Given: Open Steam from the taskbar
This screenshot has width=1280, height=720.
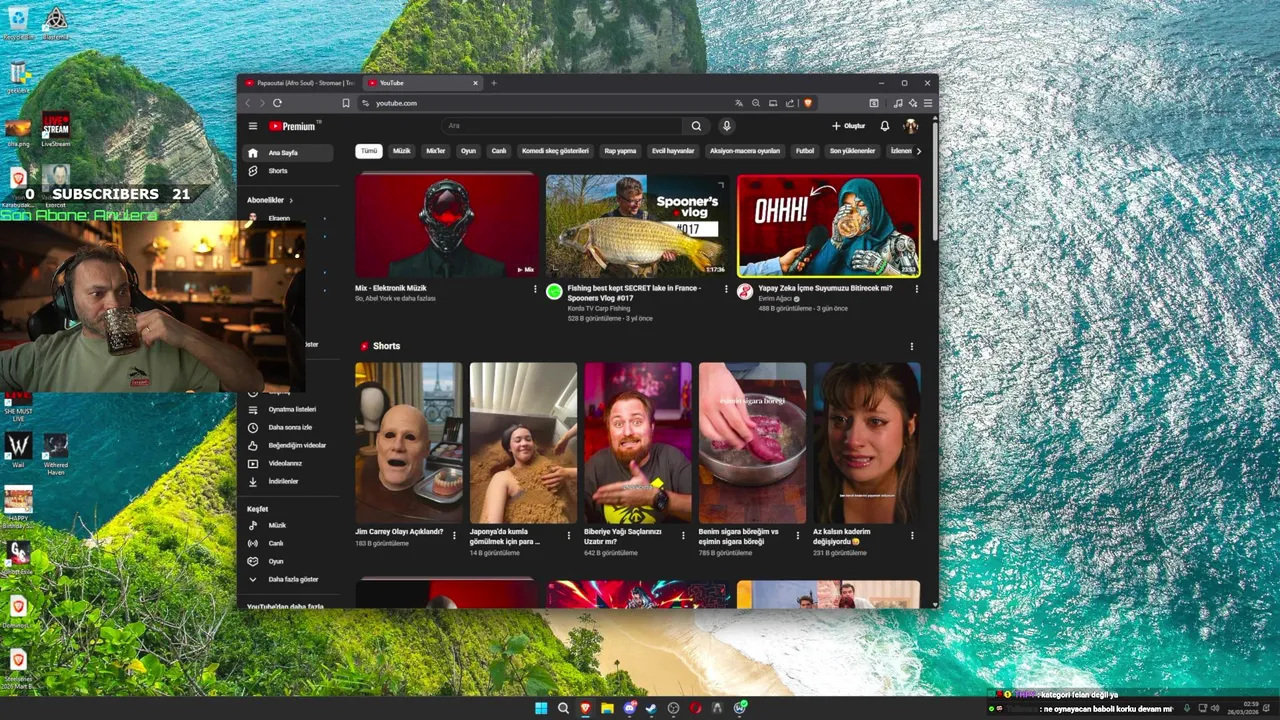Looking at the screenshot, I should (651, 708).
